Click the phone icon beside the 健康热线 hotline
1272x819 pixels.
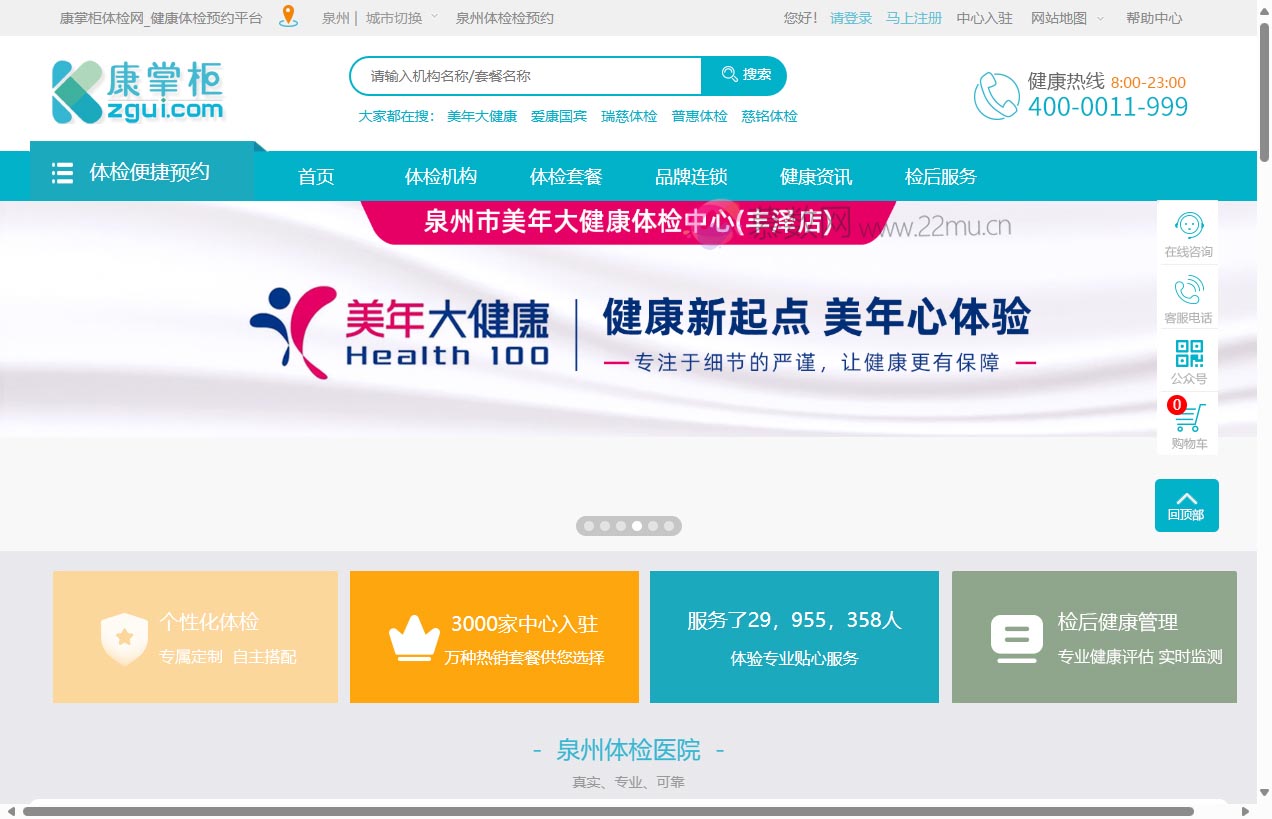tap(995, 95)
